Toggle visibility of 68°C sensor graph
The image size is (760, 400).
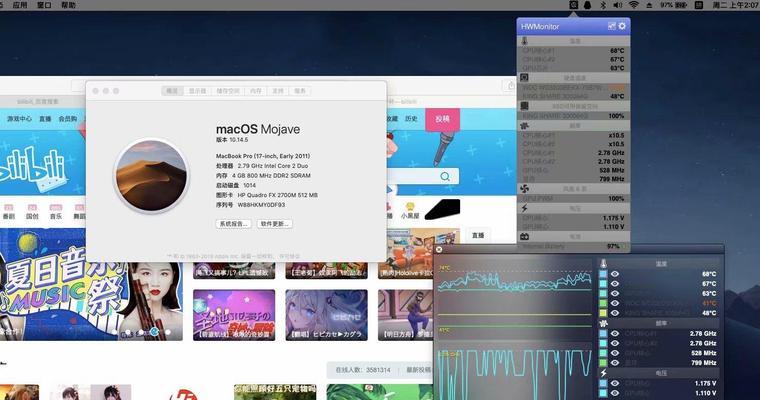(615, 274)
